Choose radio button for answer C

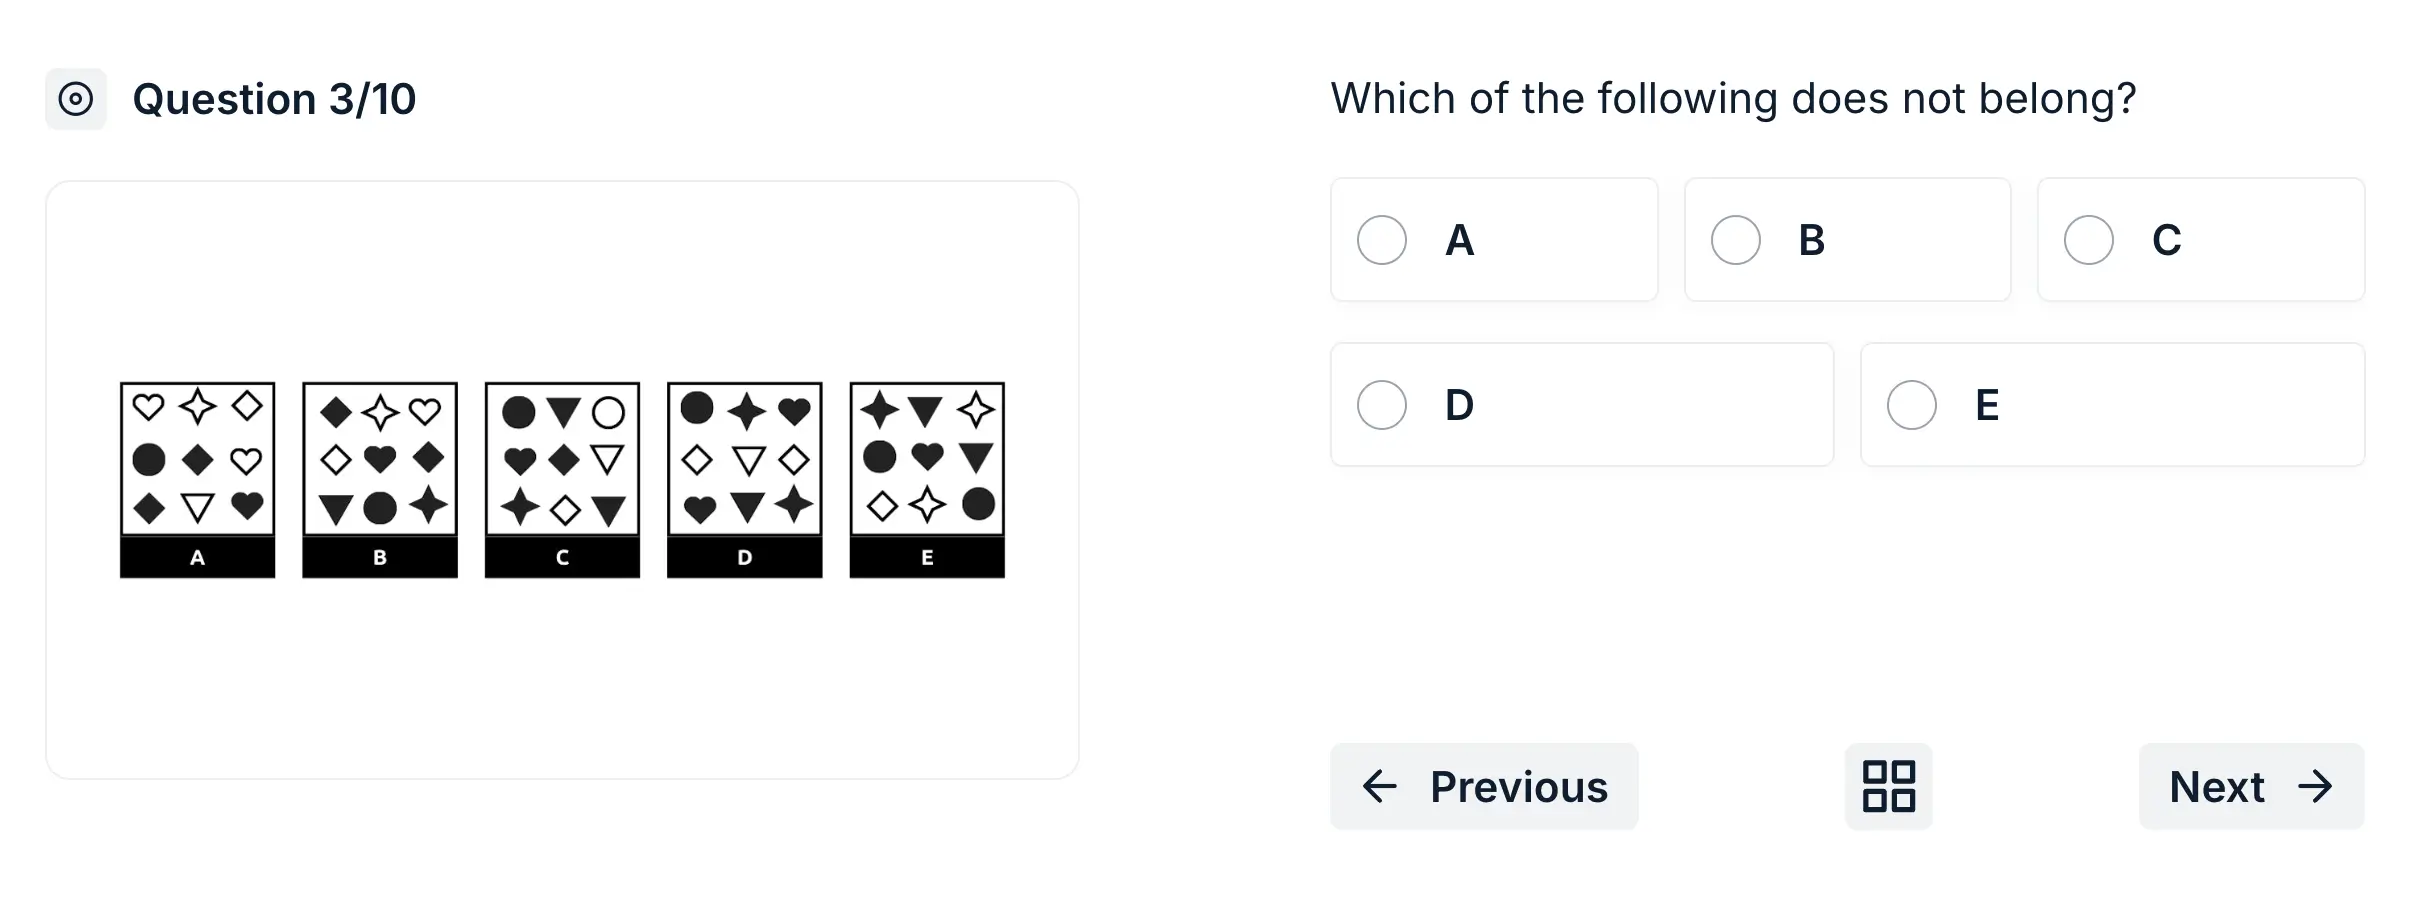(2089, 240)
